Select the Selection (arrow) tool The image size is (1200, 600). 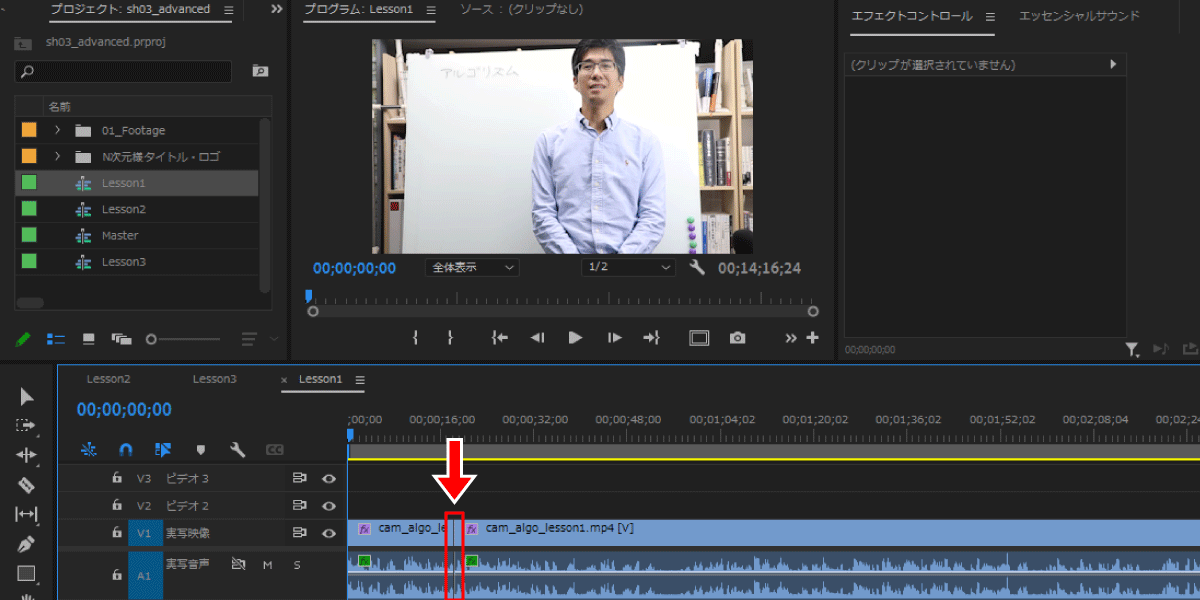pyautogui.click(x=27, y=397)
